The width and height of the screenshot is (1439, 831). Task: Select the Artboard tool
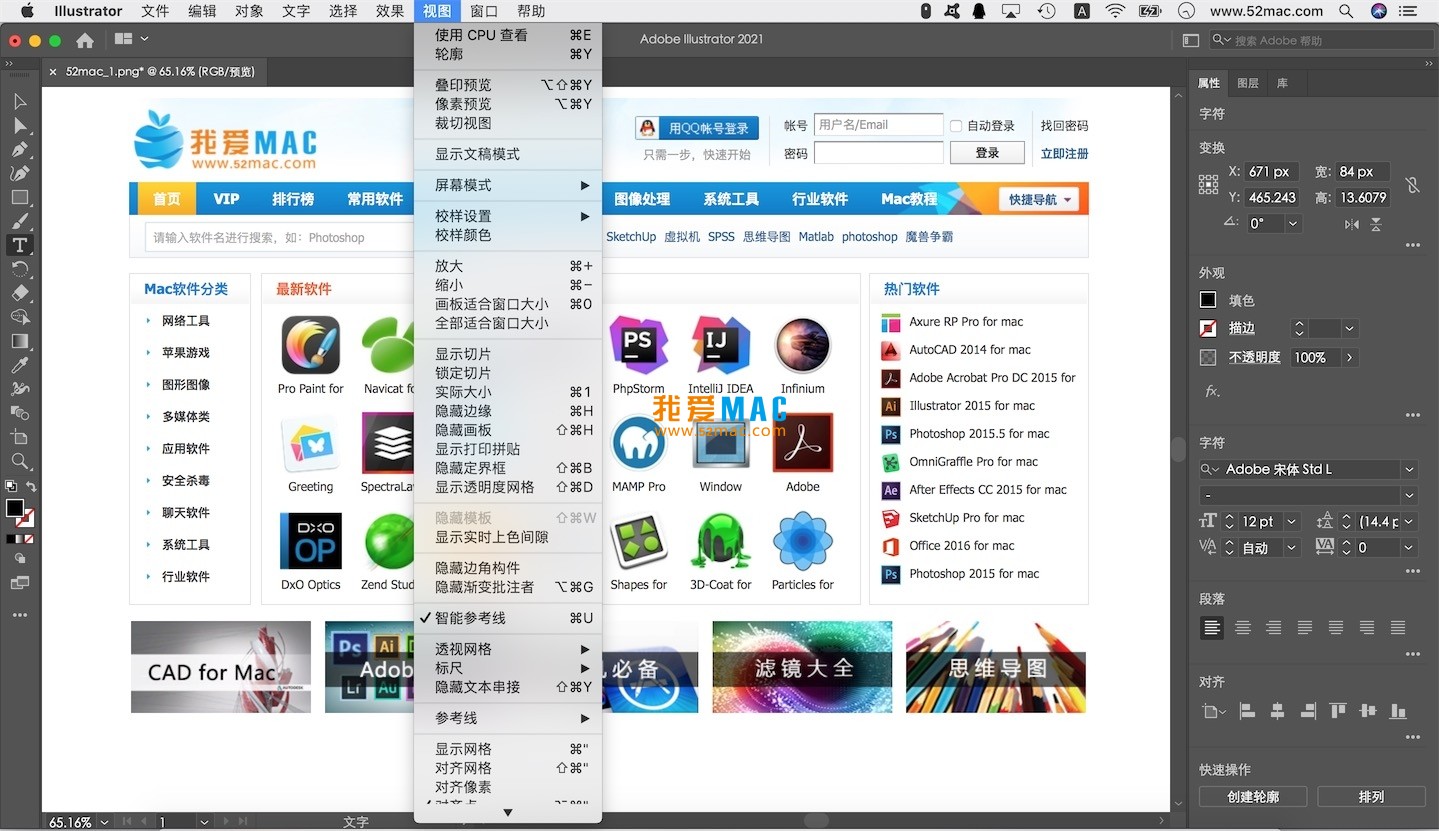pos(20,437)
